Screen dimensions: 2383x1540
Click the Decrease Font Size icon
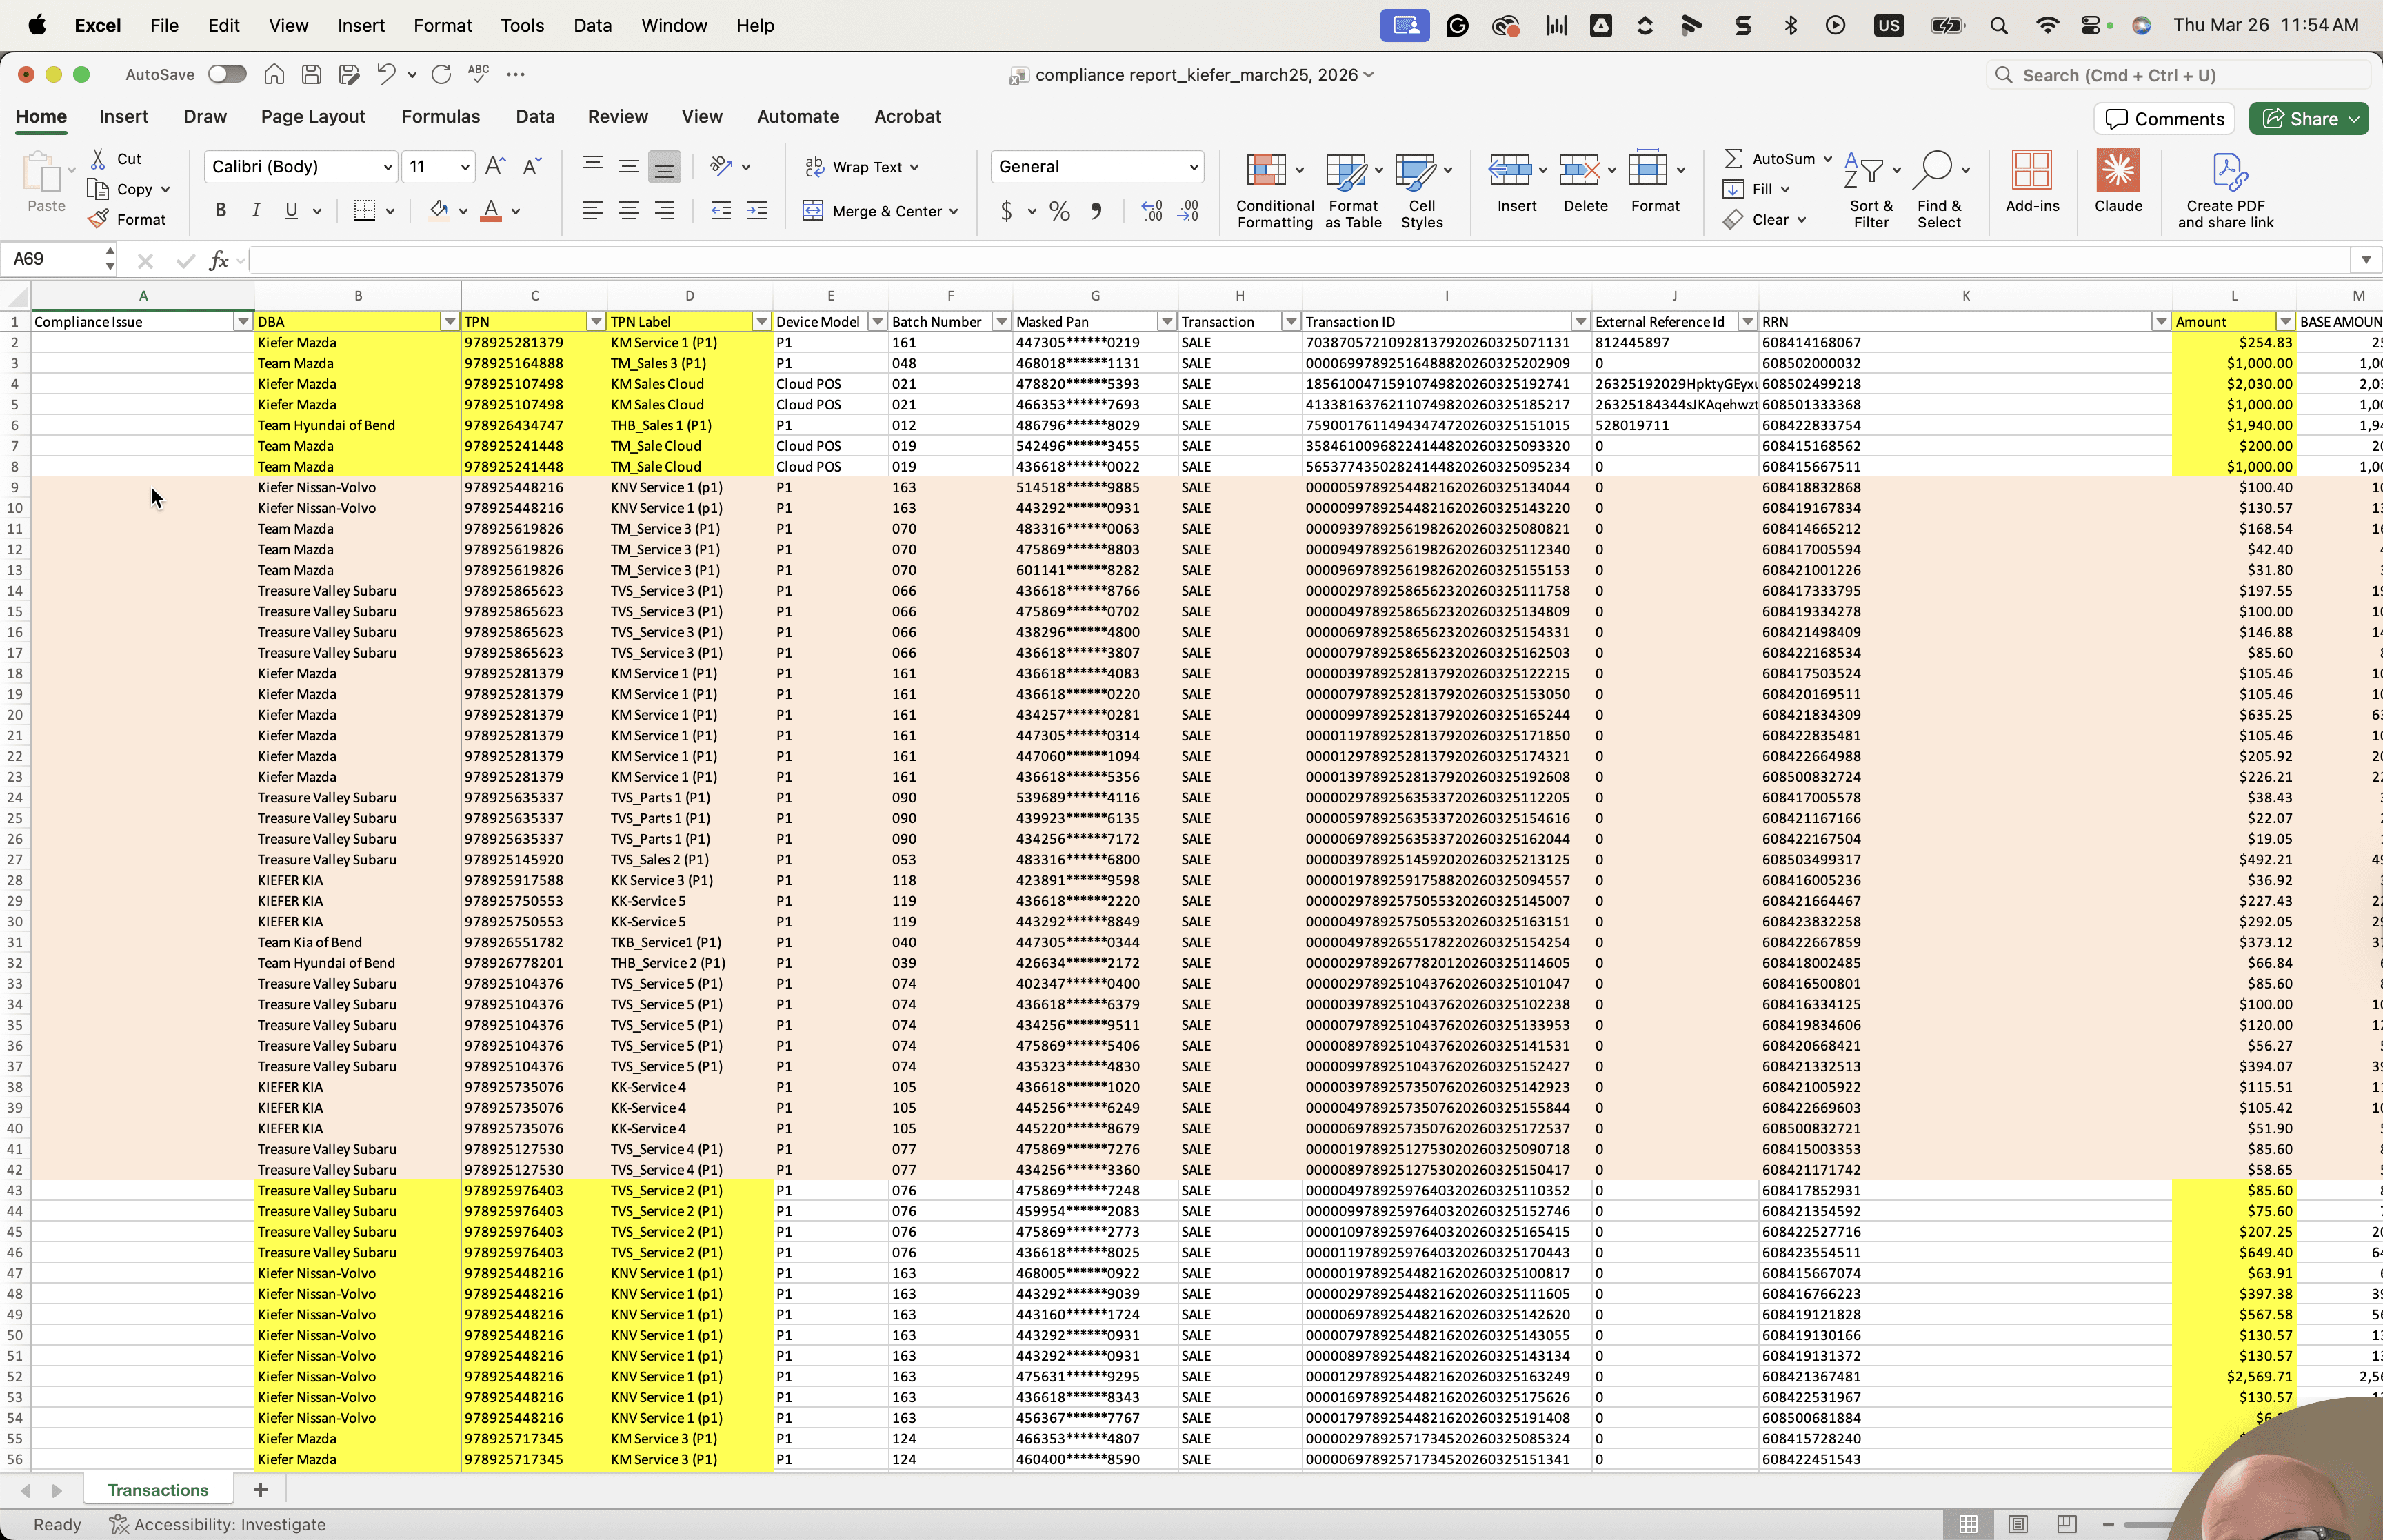point(532,166)
